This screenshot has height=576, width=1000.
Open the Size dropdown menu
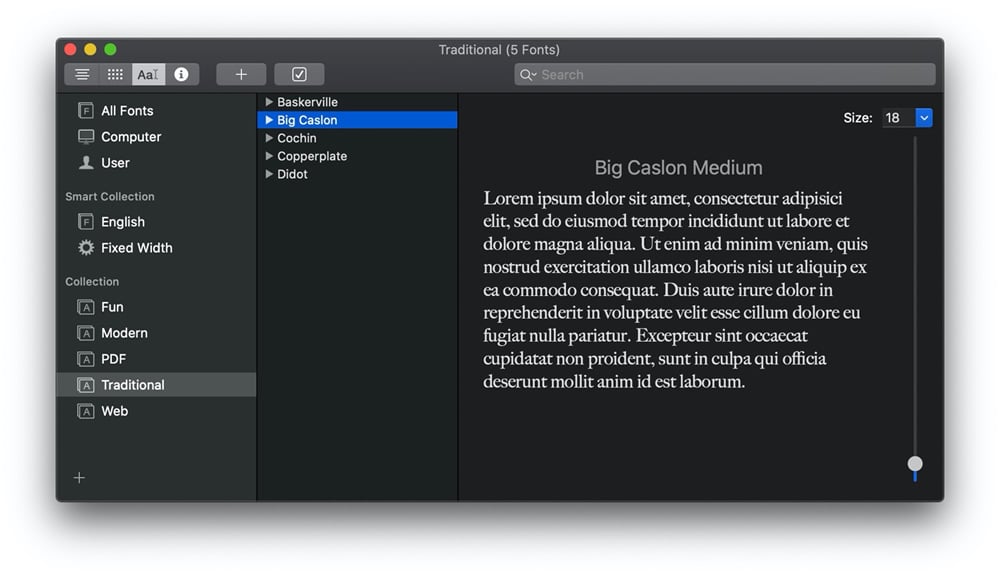tap(924, 118)
